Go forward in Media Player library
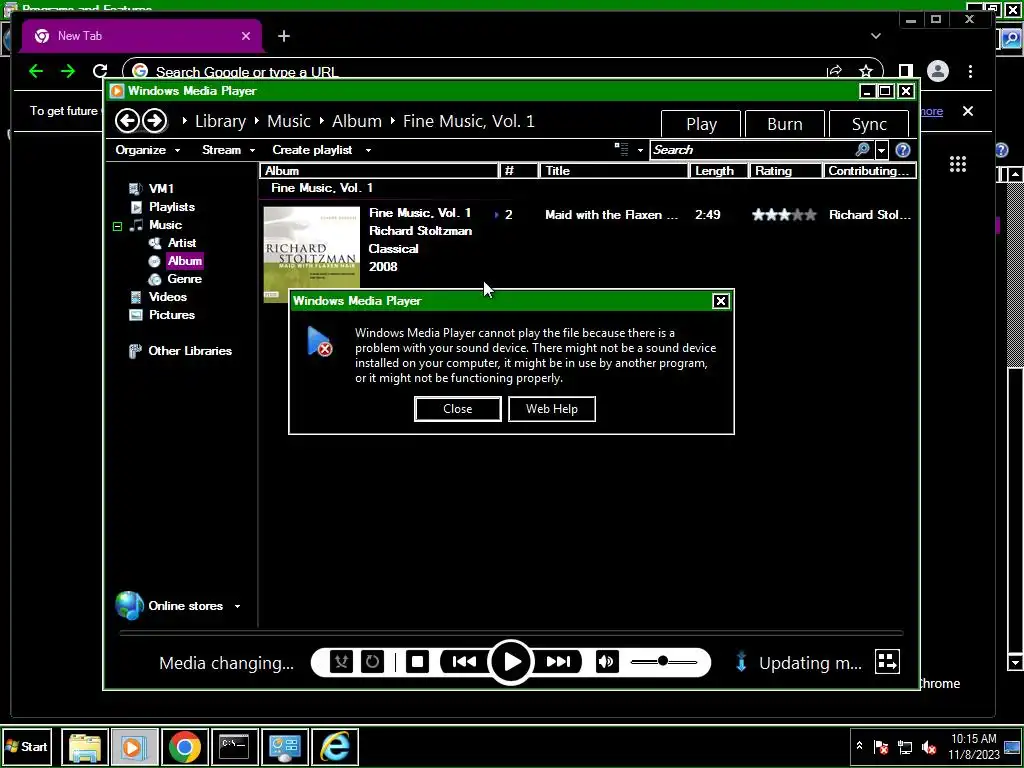The image size is (1024, 768). pos(155,121)
